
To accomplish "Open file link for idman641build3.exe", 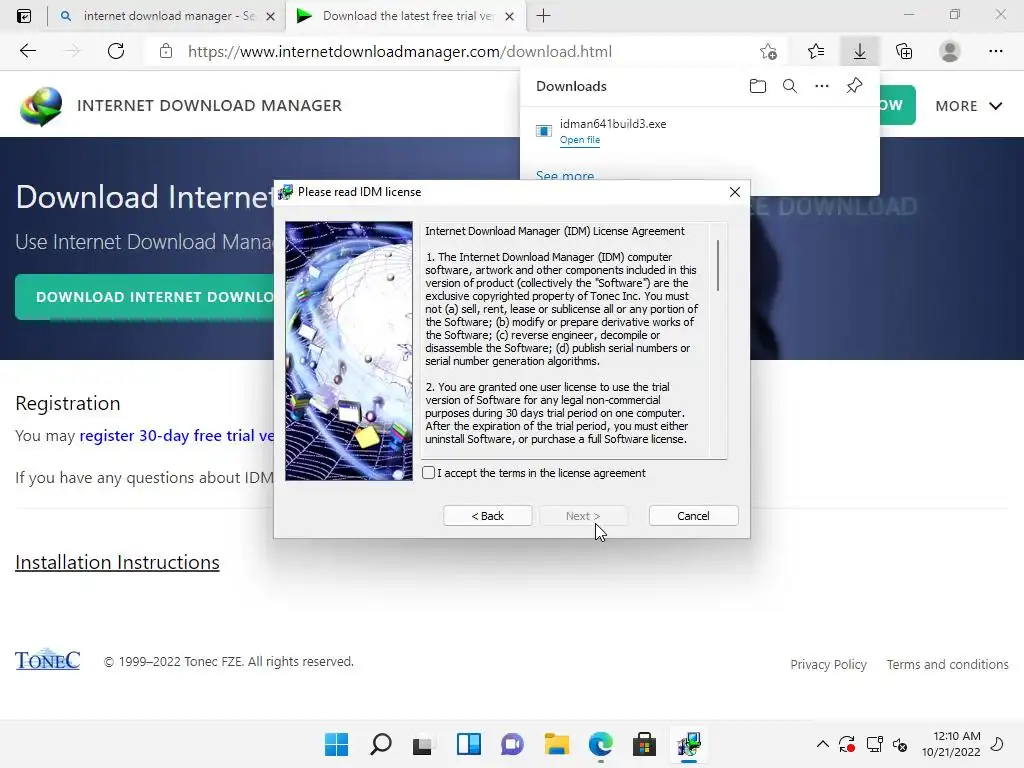I will coord(579,140).
